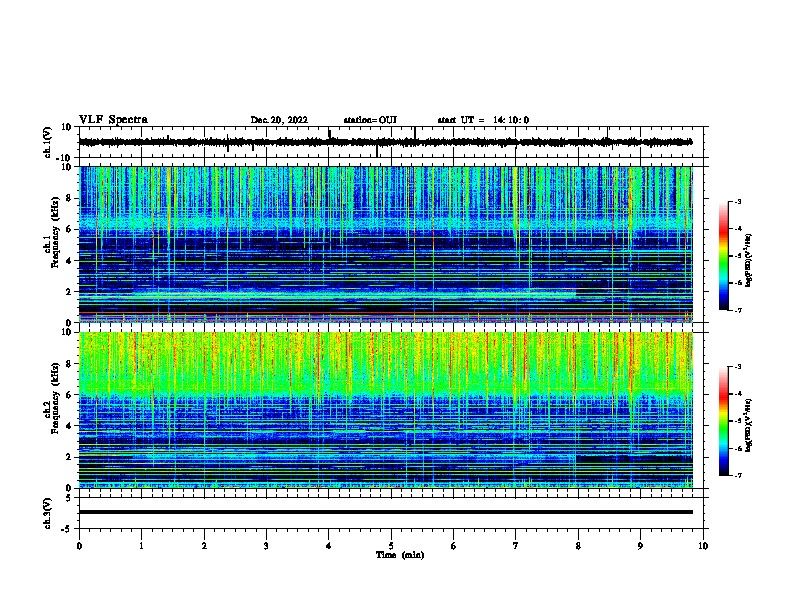792x612 pixels.
Task: Click the "station=OUI" label
Action: [370, 120]
